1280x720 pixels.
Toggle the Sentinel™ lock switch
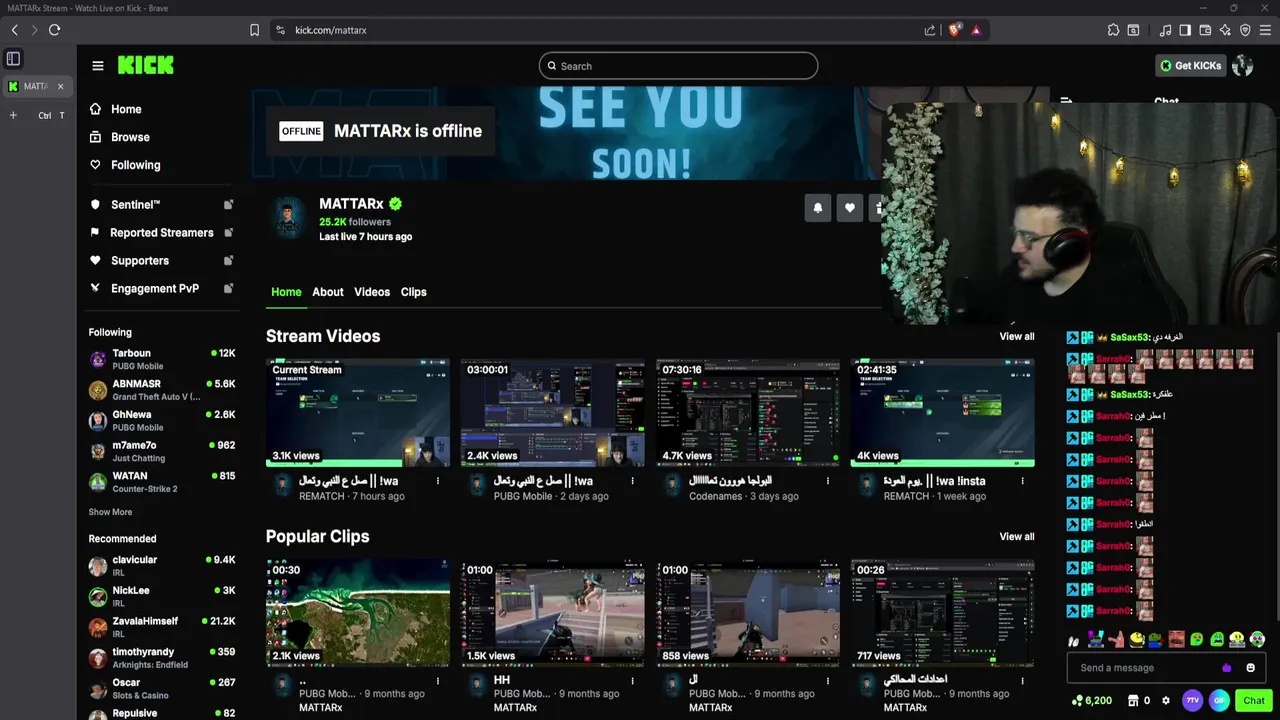click(x=228, y=205)
